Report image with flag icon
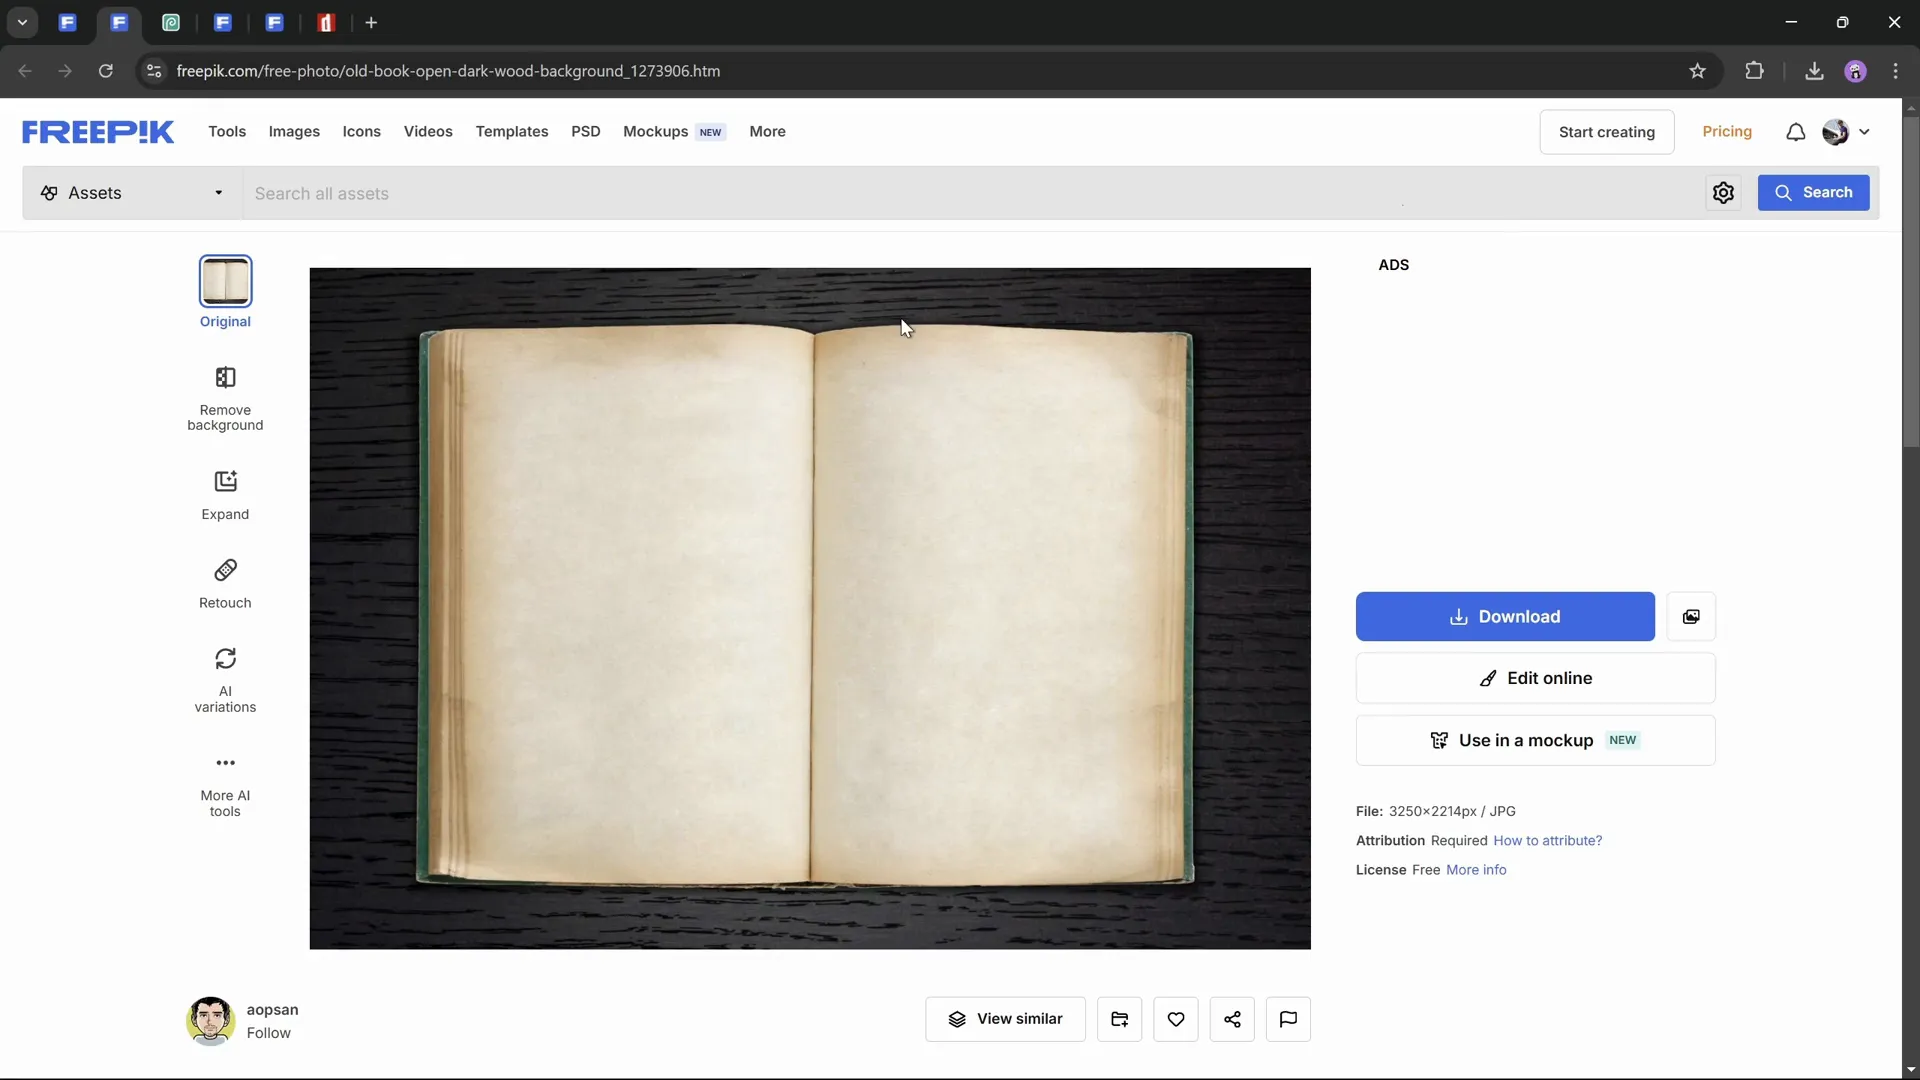1920x1080 pixels. click(1288, 1019)
